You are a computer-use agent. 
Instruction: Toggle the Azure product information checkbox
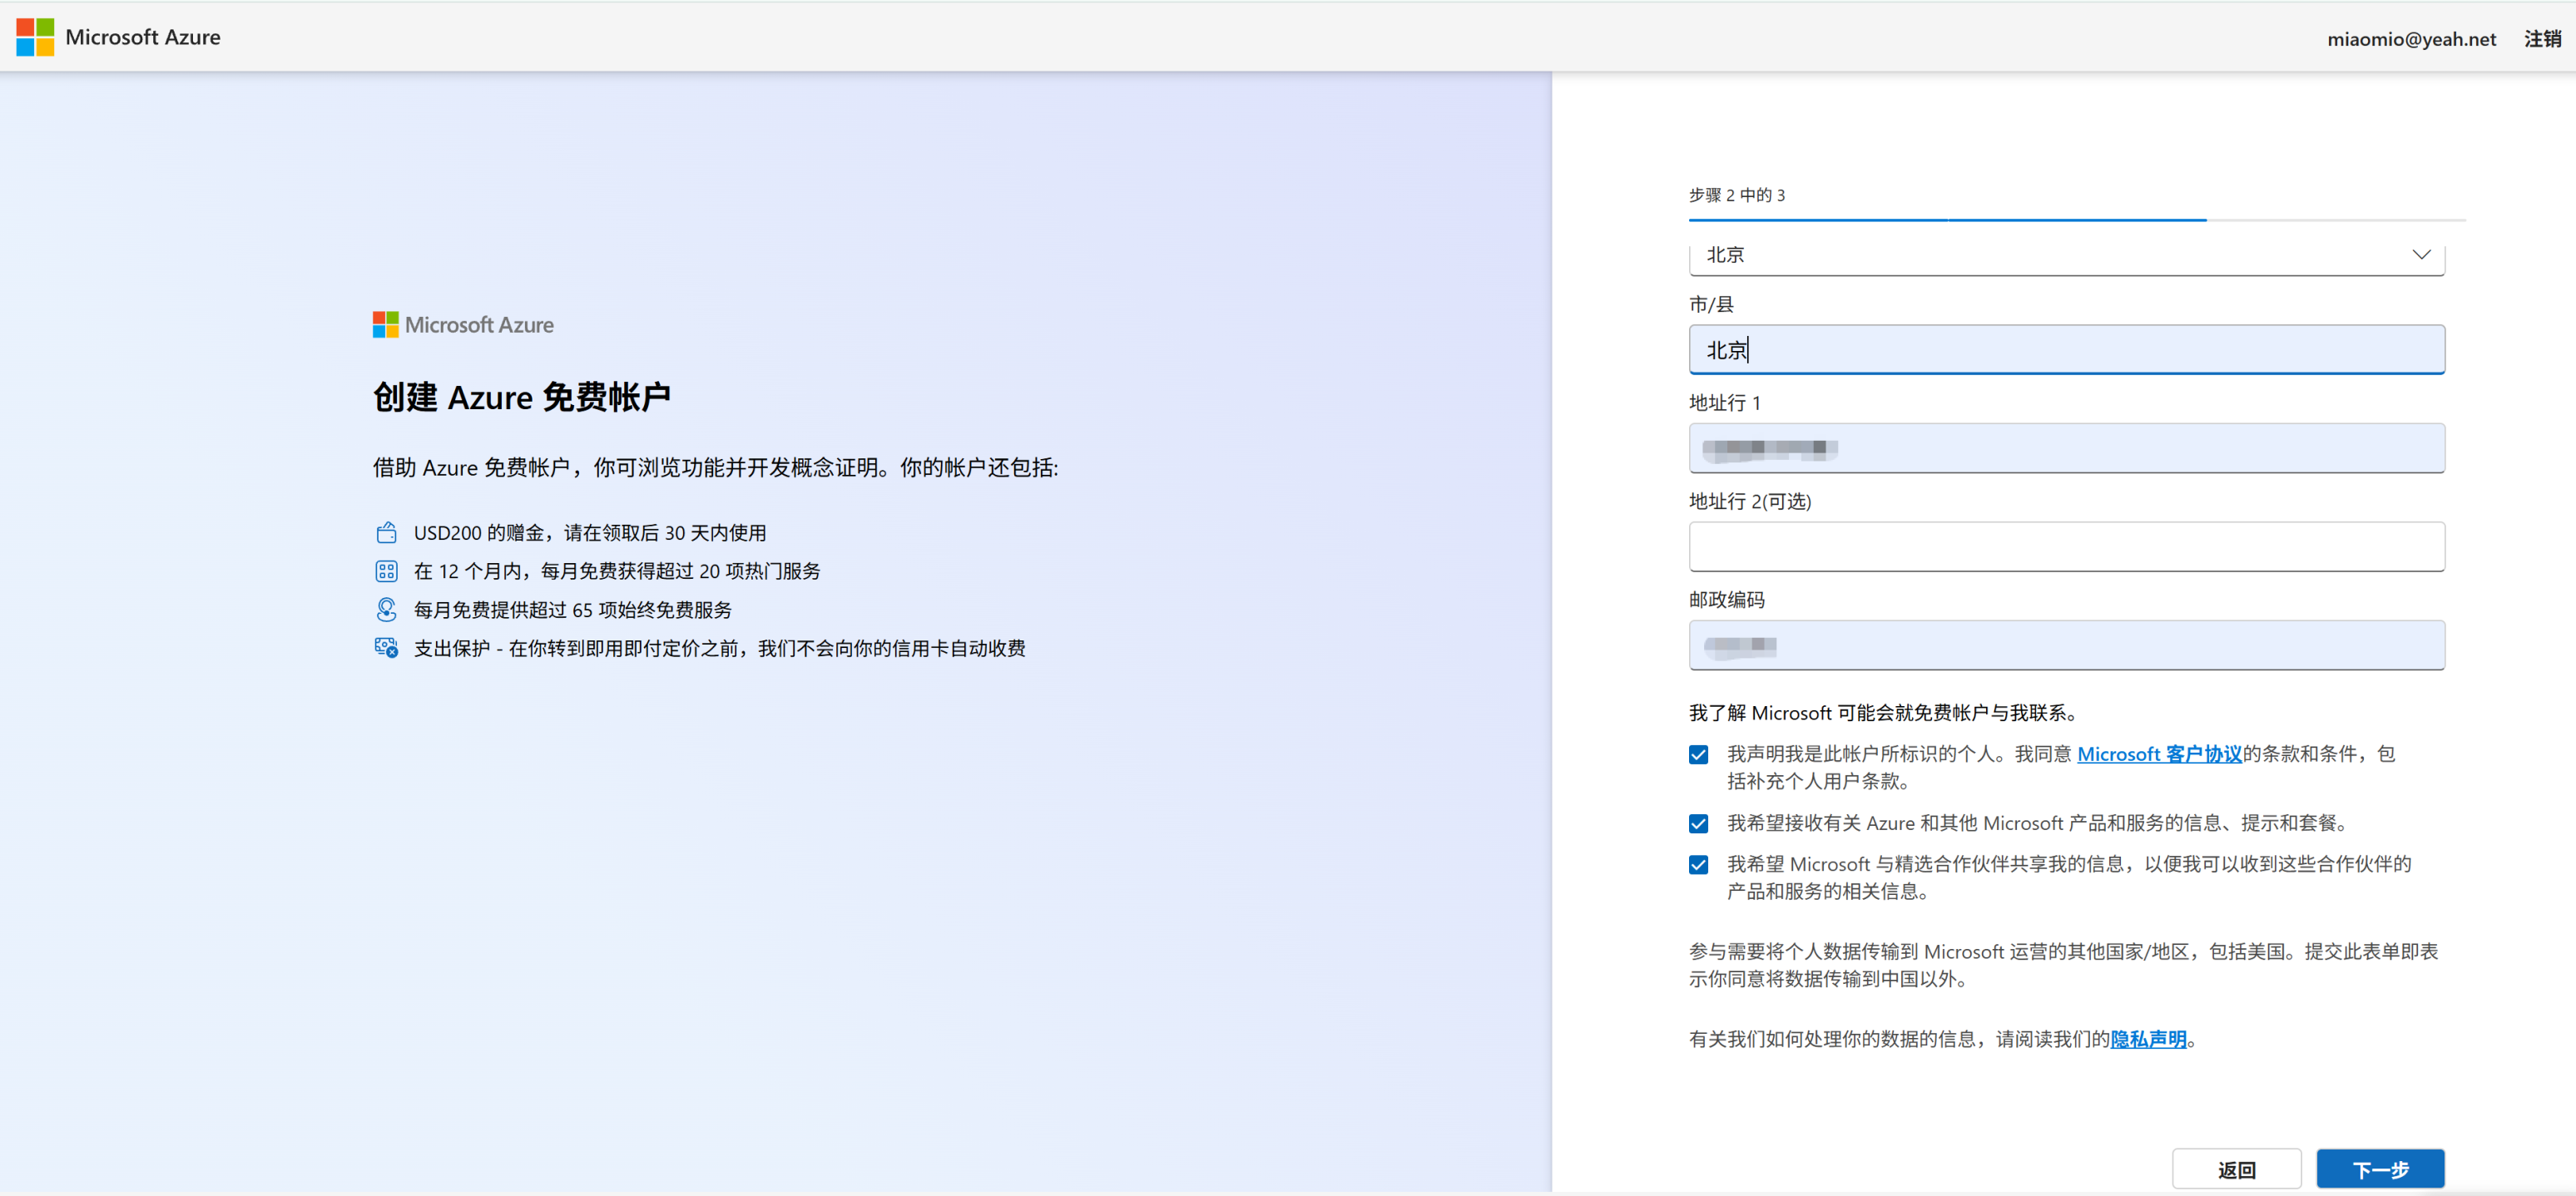pos(1698,824)
